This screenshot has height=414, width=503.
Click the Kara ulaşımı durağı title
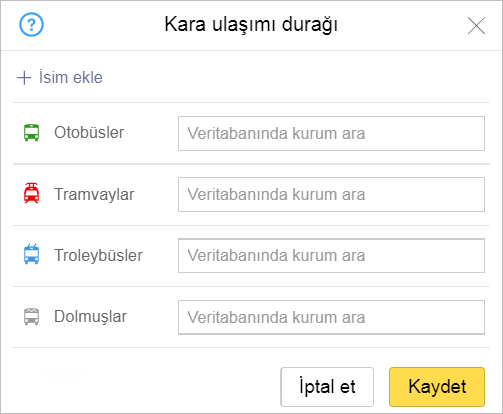pos(251,25)
